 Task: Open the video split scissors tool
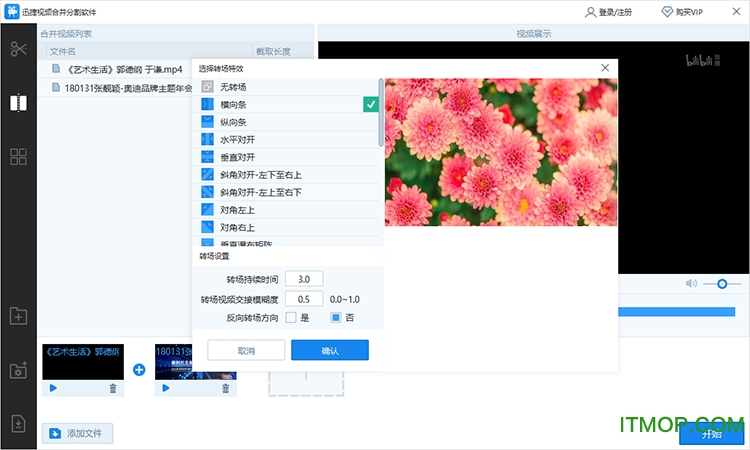(x=18, y=49)
